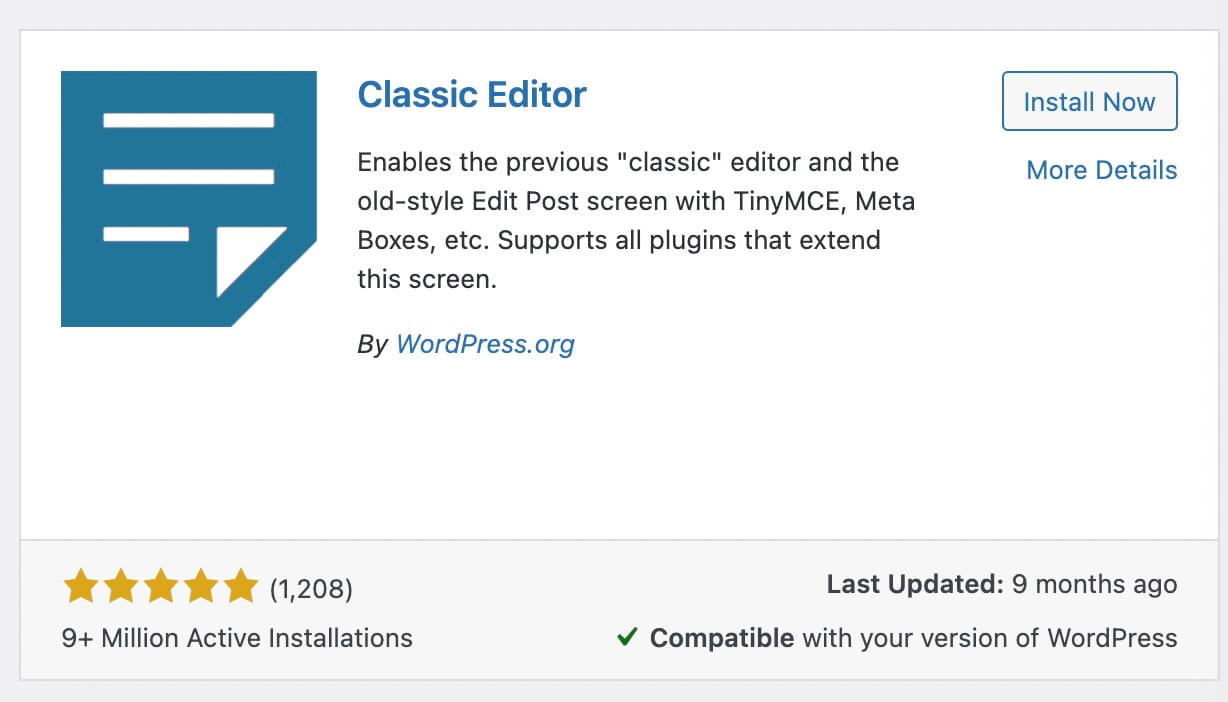Click the 9+ Million Active Installations text
The width and height of the screenshot is (1228, 702).
[x=237, y=638]
